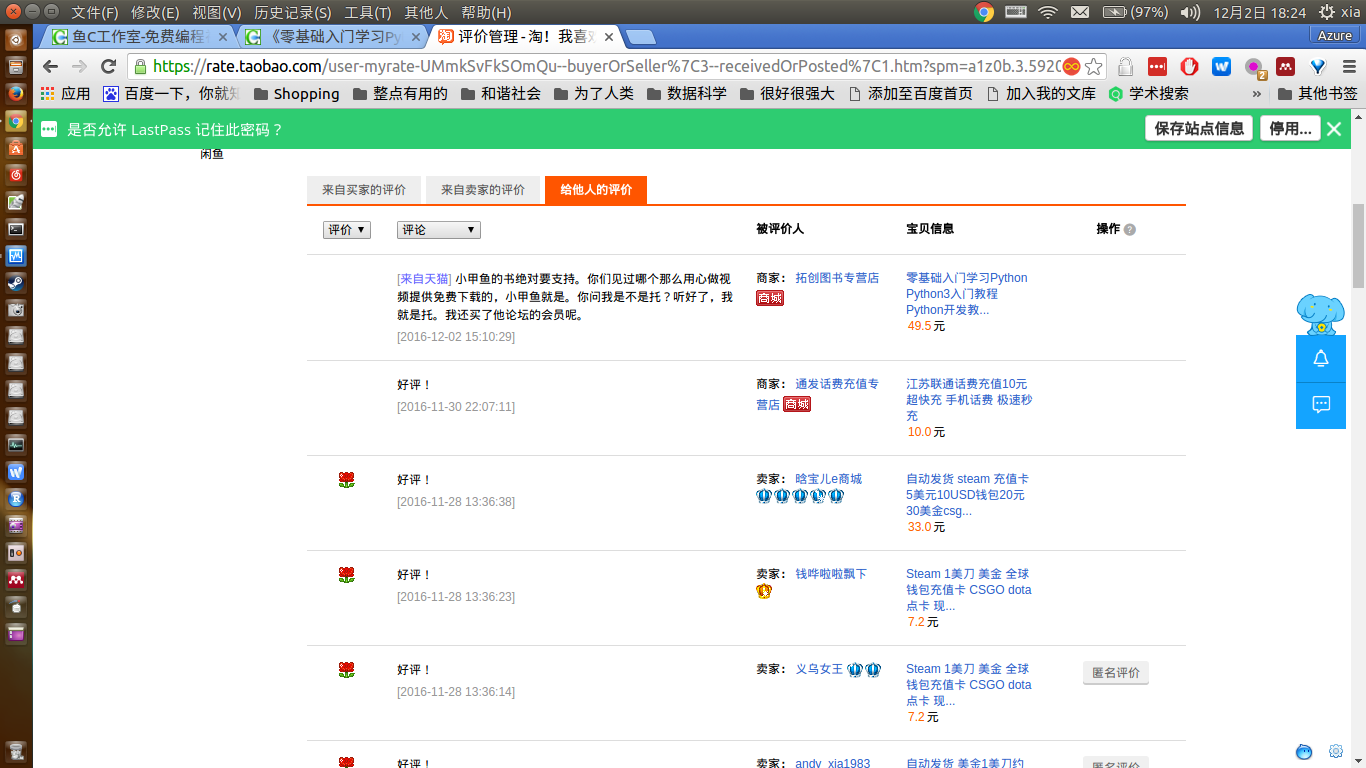
Task: Open the AdBlock red hand extension
Action: coord(1189,67)
